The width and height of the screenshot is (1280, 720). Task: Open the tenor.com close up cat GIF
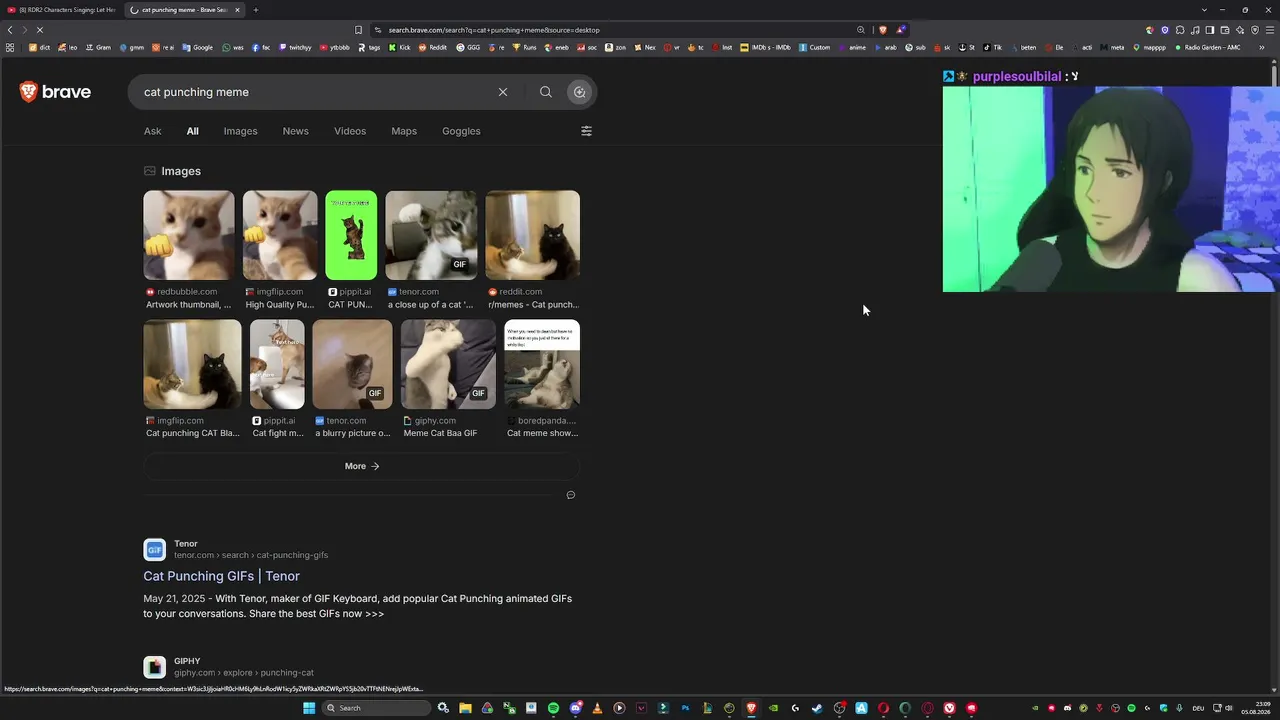[x=431, y=235]
